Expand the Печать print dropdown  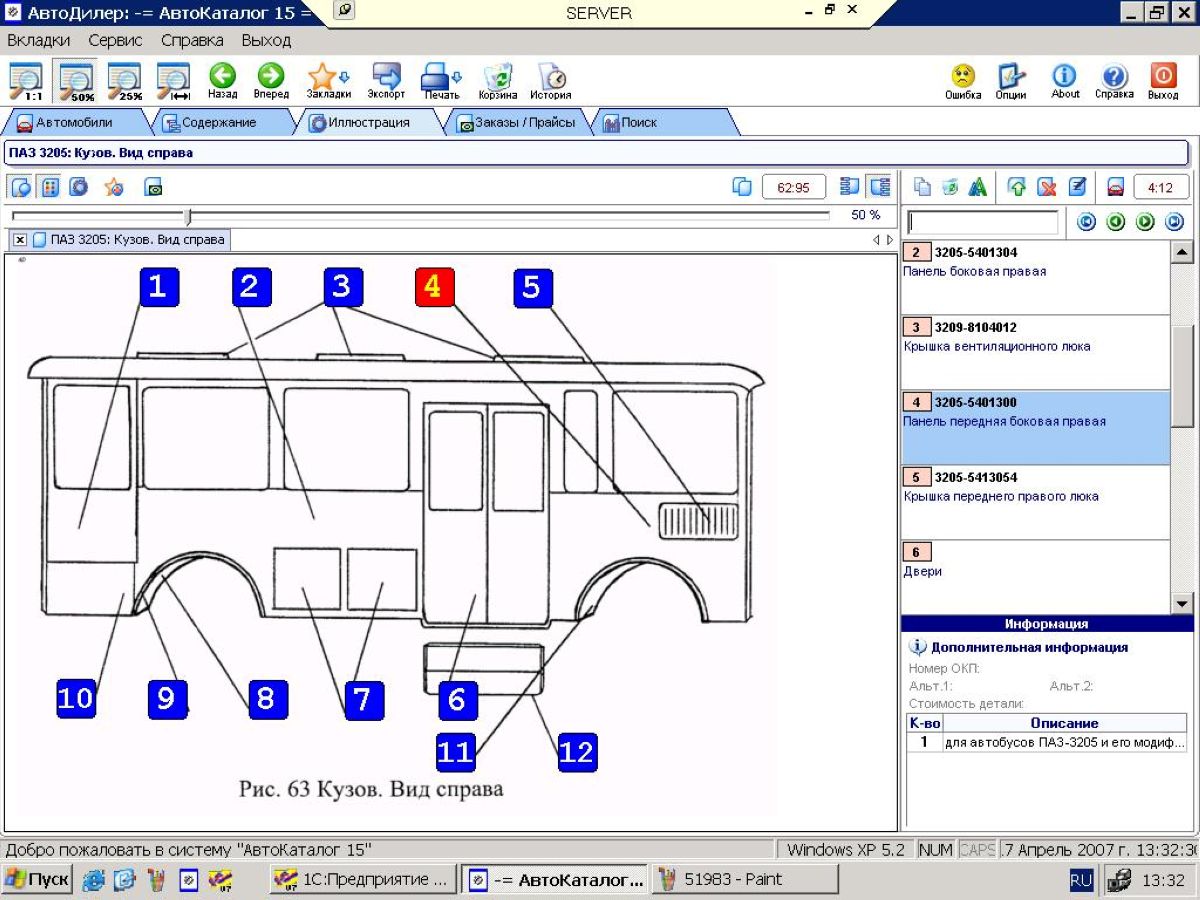point(457,77)
